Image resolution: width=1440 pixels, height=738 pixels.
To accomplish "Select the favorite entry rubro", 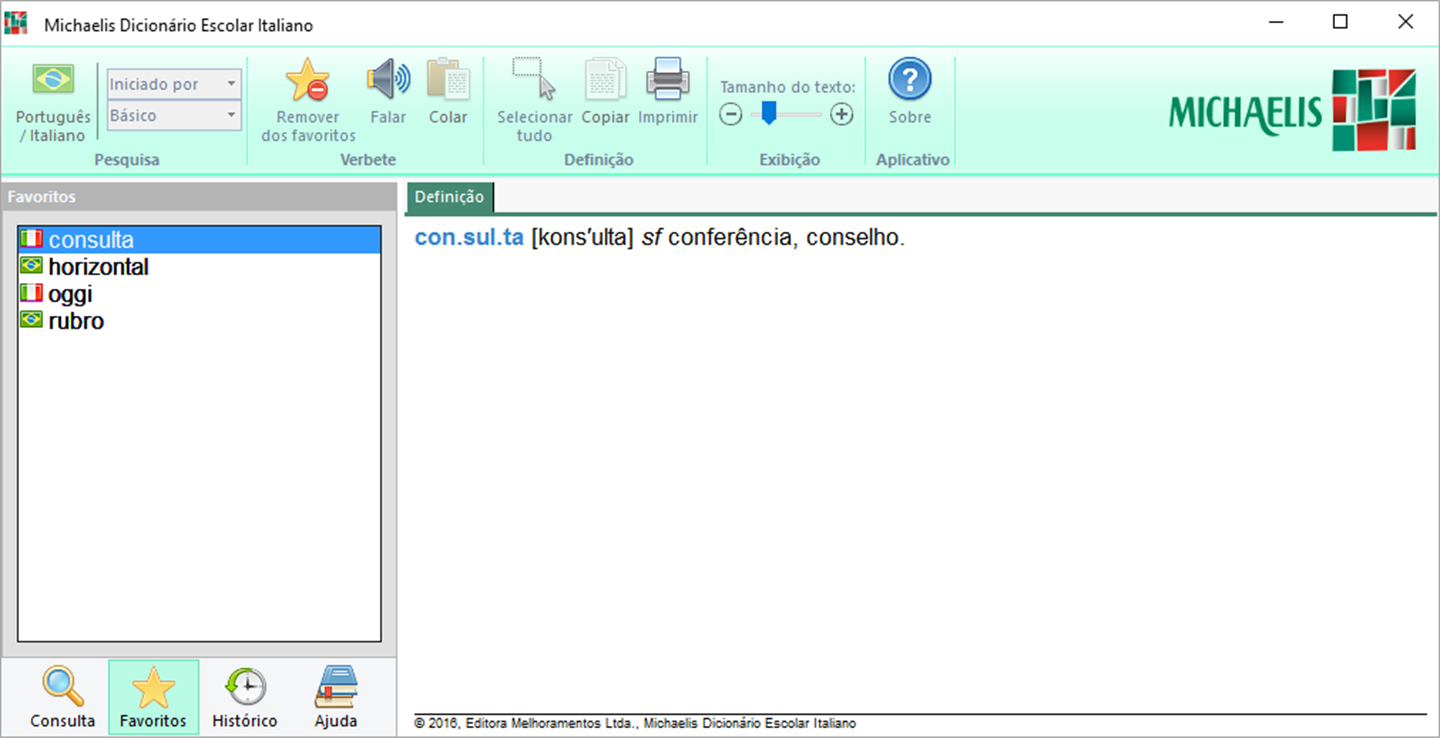I will [x=200, y=321].
